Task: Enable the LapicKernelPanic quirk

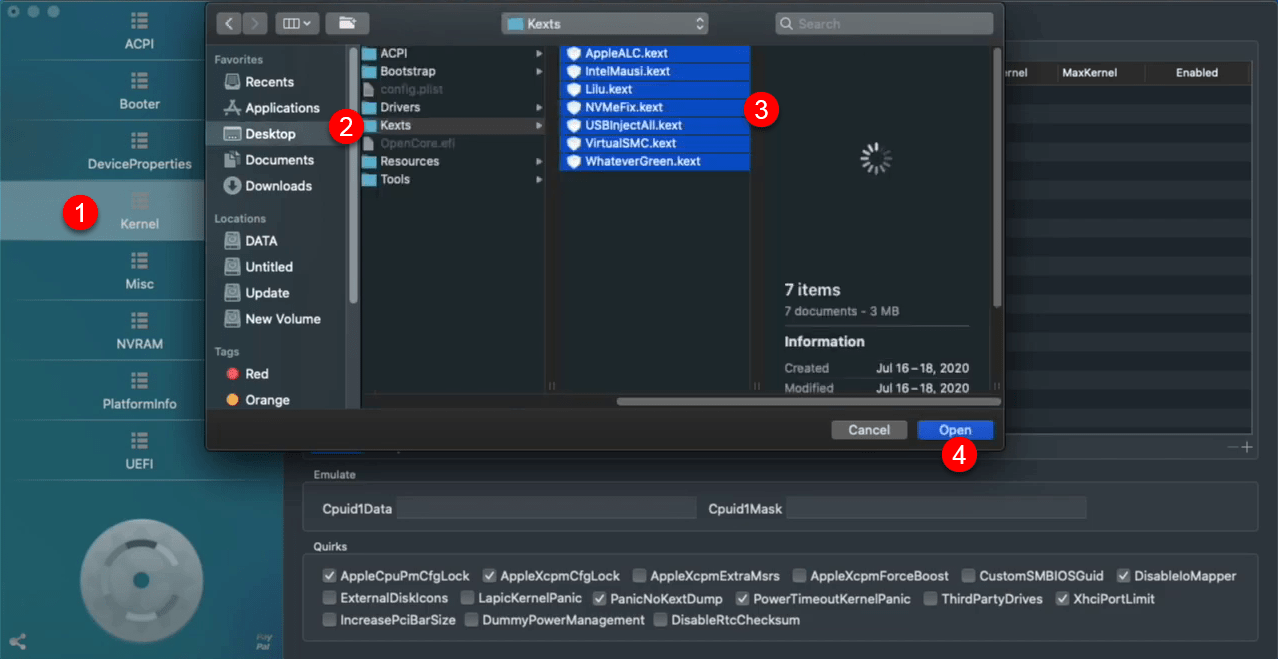Action: tap(468, 599)
